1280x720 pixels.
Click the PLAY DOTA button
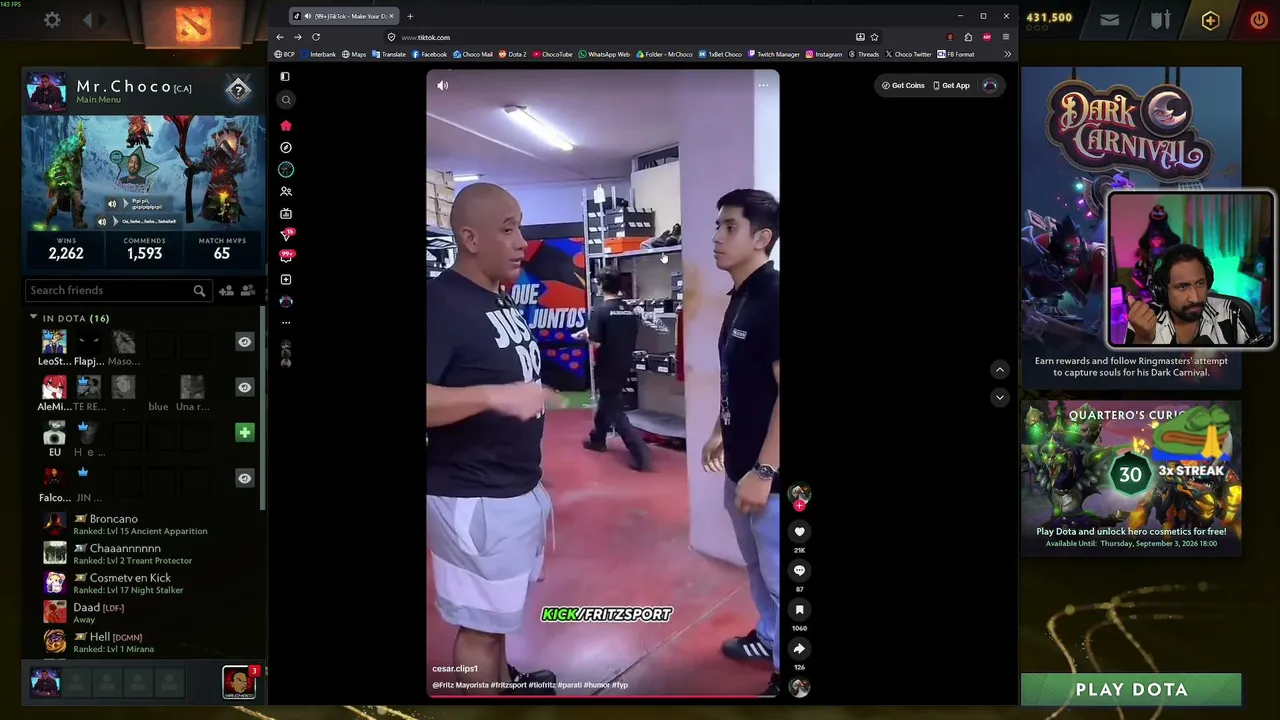1131,689
